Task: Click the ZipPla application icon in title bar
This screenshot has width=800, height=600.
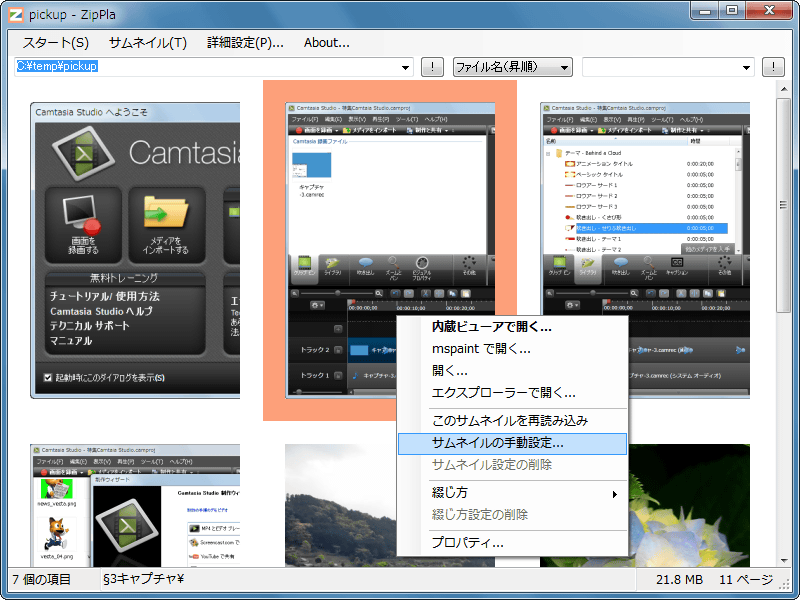Action: pos(16,14)
